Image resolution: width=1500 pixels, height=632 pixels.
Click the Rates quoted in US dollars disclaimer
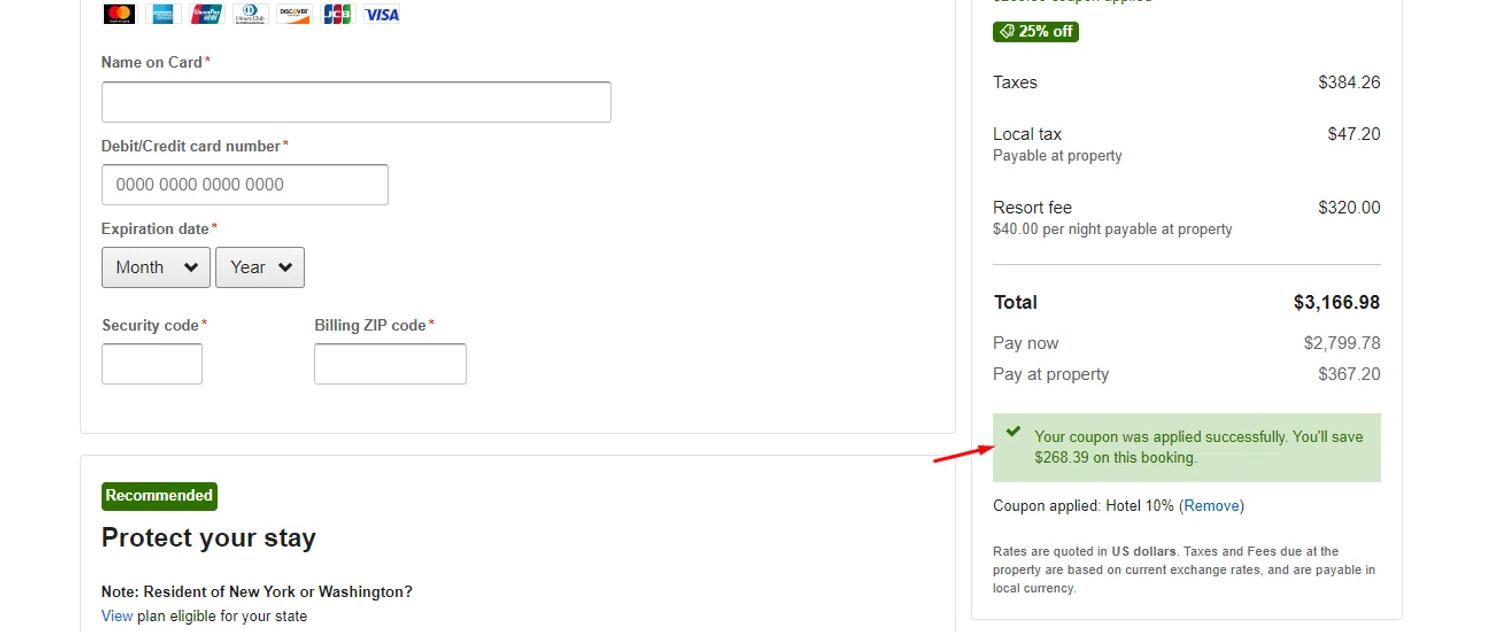tap(1184, 570)
